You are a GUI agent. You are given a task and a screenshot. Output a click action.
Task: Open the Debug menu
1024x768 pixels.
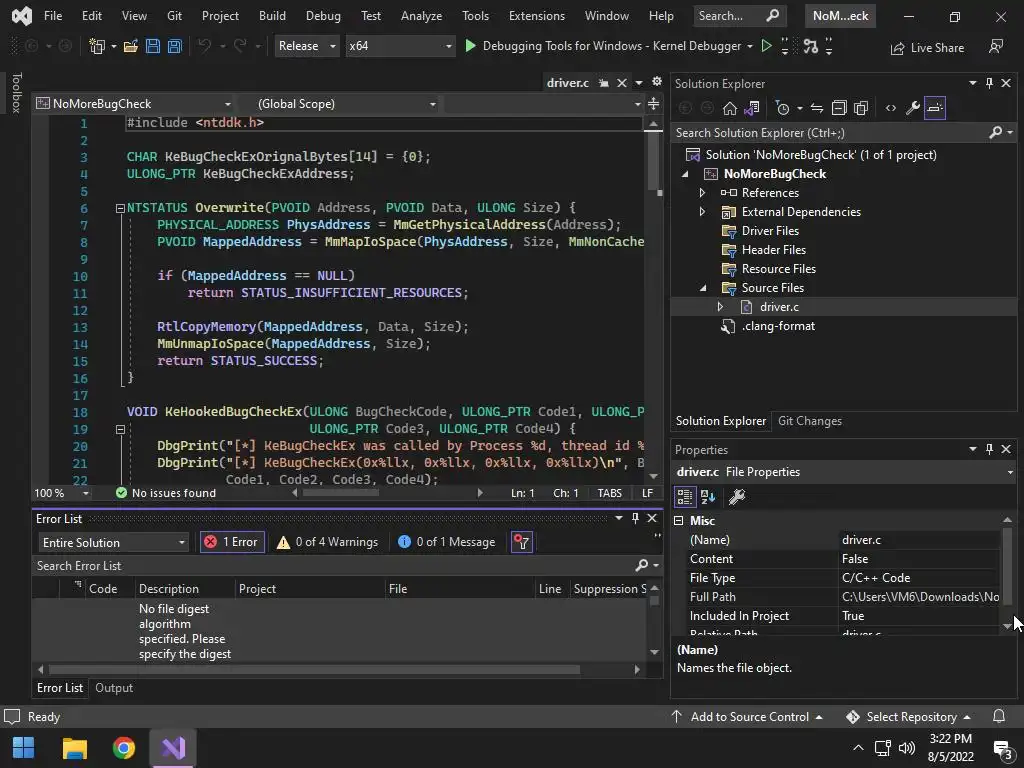click(323, 16)
